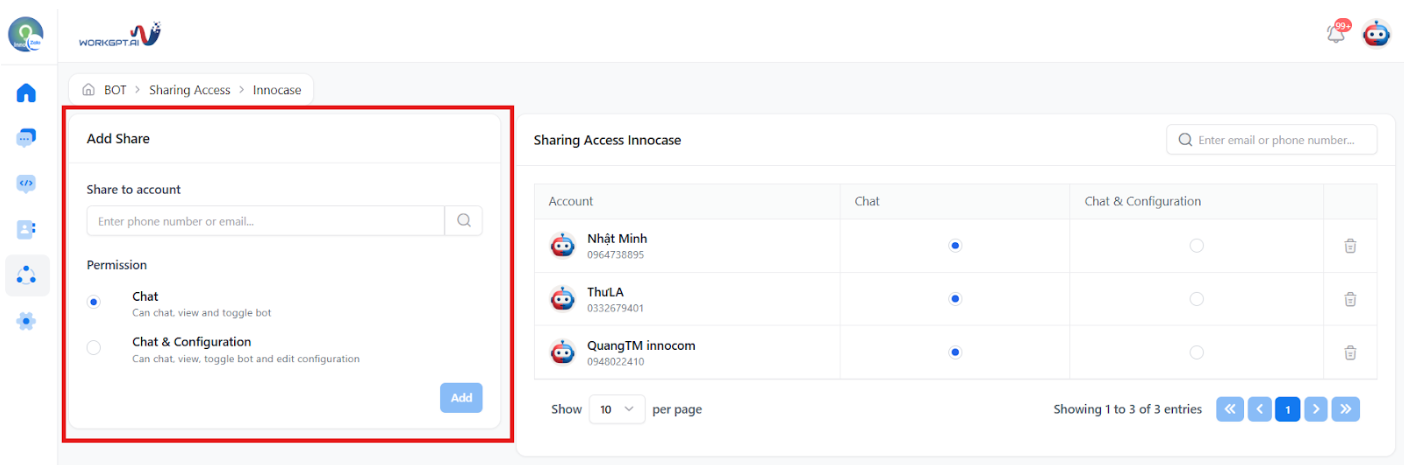Image resolution: width=1404 pixels, height=465 pixels.
Task: Open the contacts card sidebar icon
Action: click(x=27, y=230)
